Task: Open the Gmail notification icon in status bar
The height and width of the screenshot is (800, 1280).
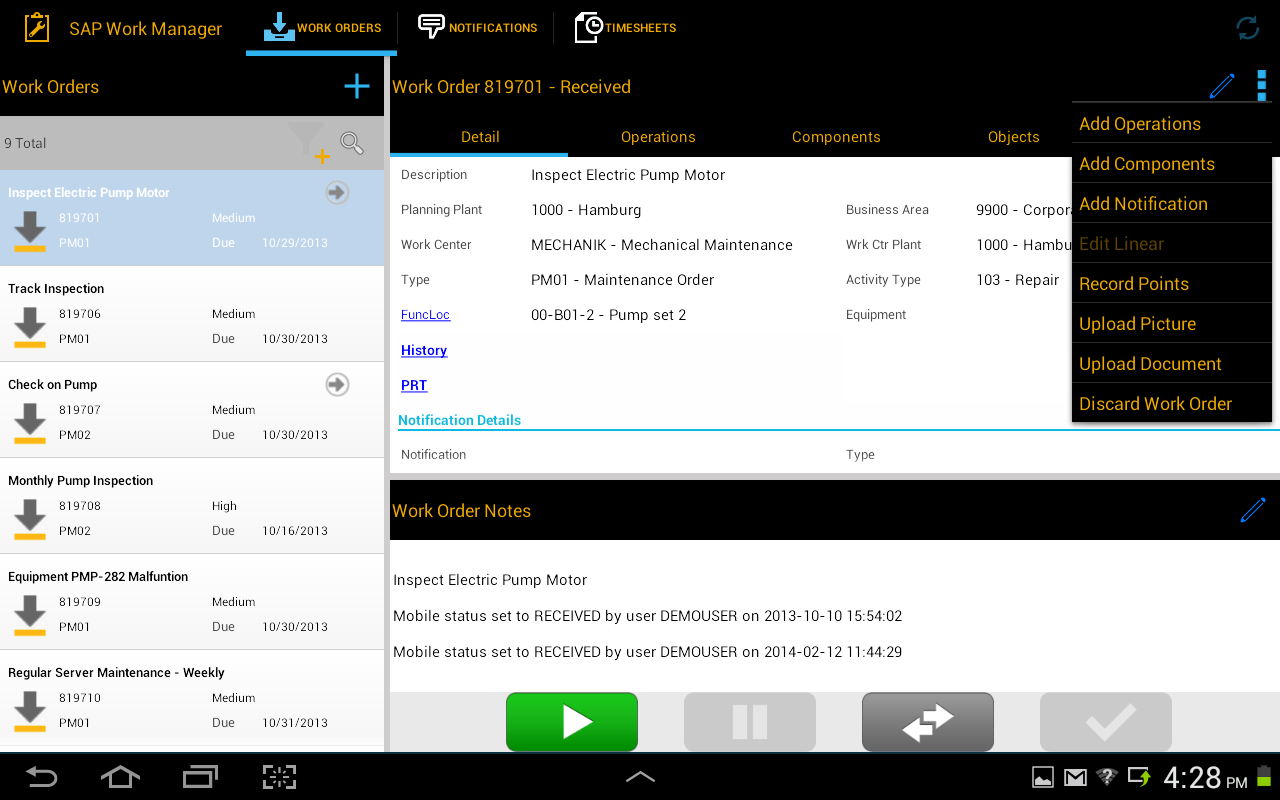Action: [1074, 777]
